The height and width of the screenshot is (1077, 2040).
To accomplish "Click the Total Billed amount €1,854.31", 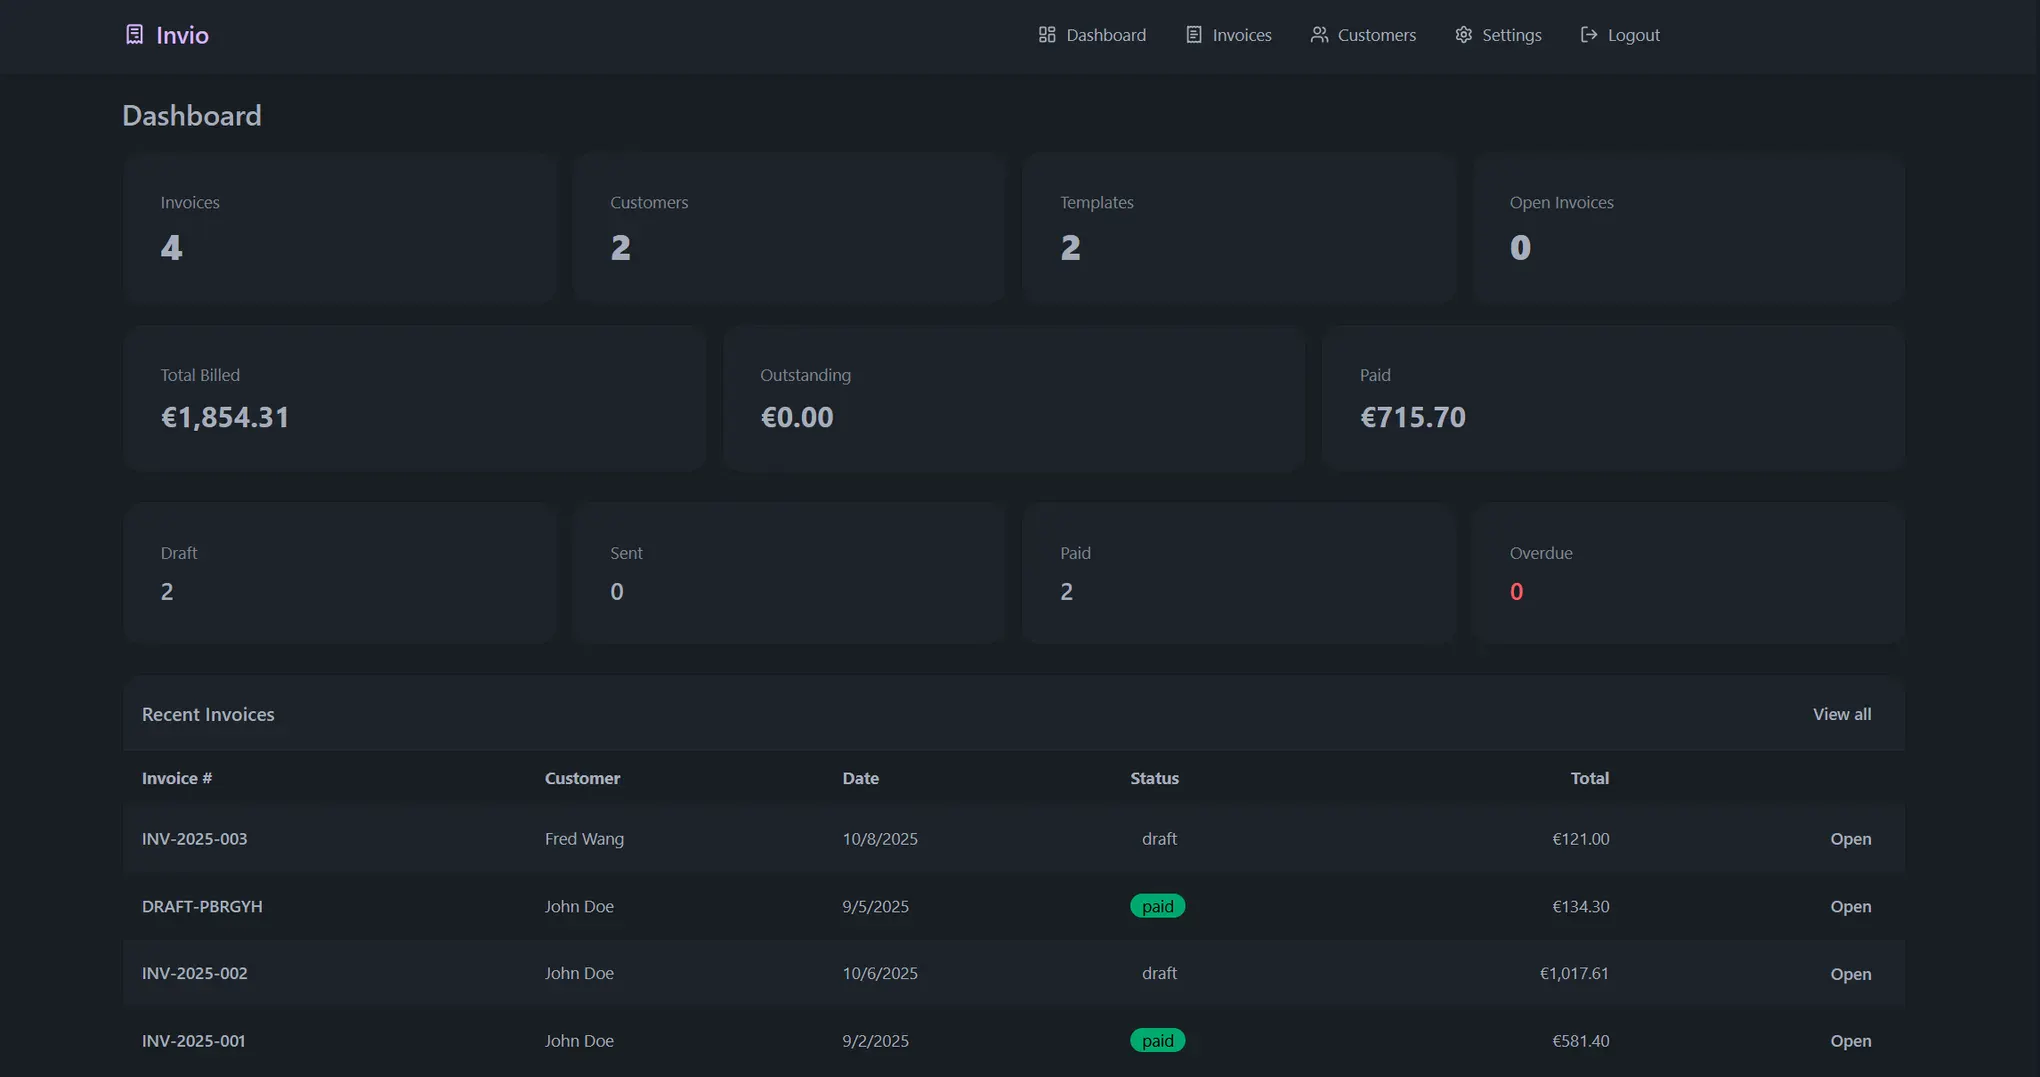I will 225,417.
